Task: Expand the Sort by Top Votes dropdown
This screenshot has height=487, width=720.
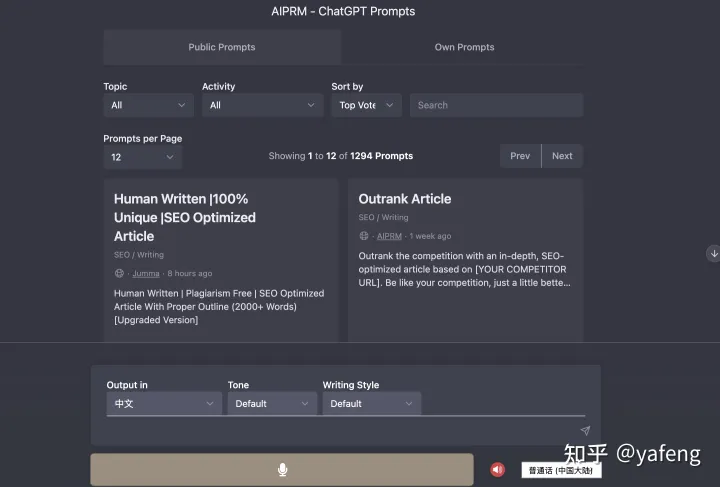Action: tap(365, 105)
